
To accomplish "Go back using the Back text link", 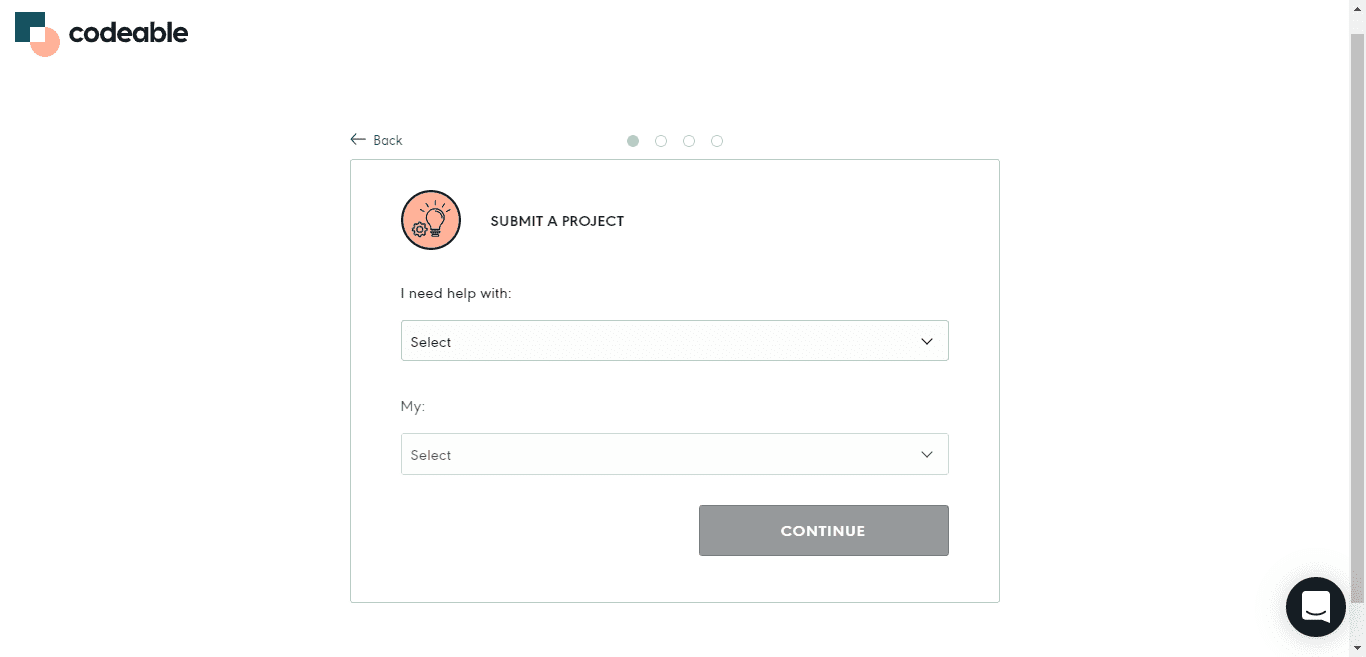I will (x=388, y=141).
